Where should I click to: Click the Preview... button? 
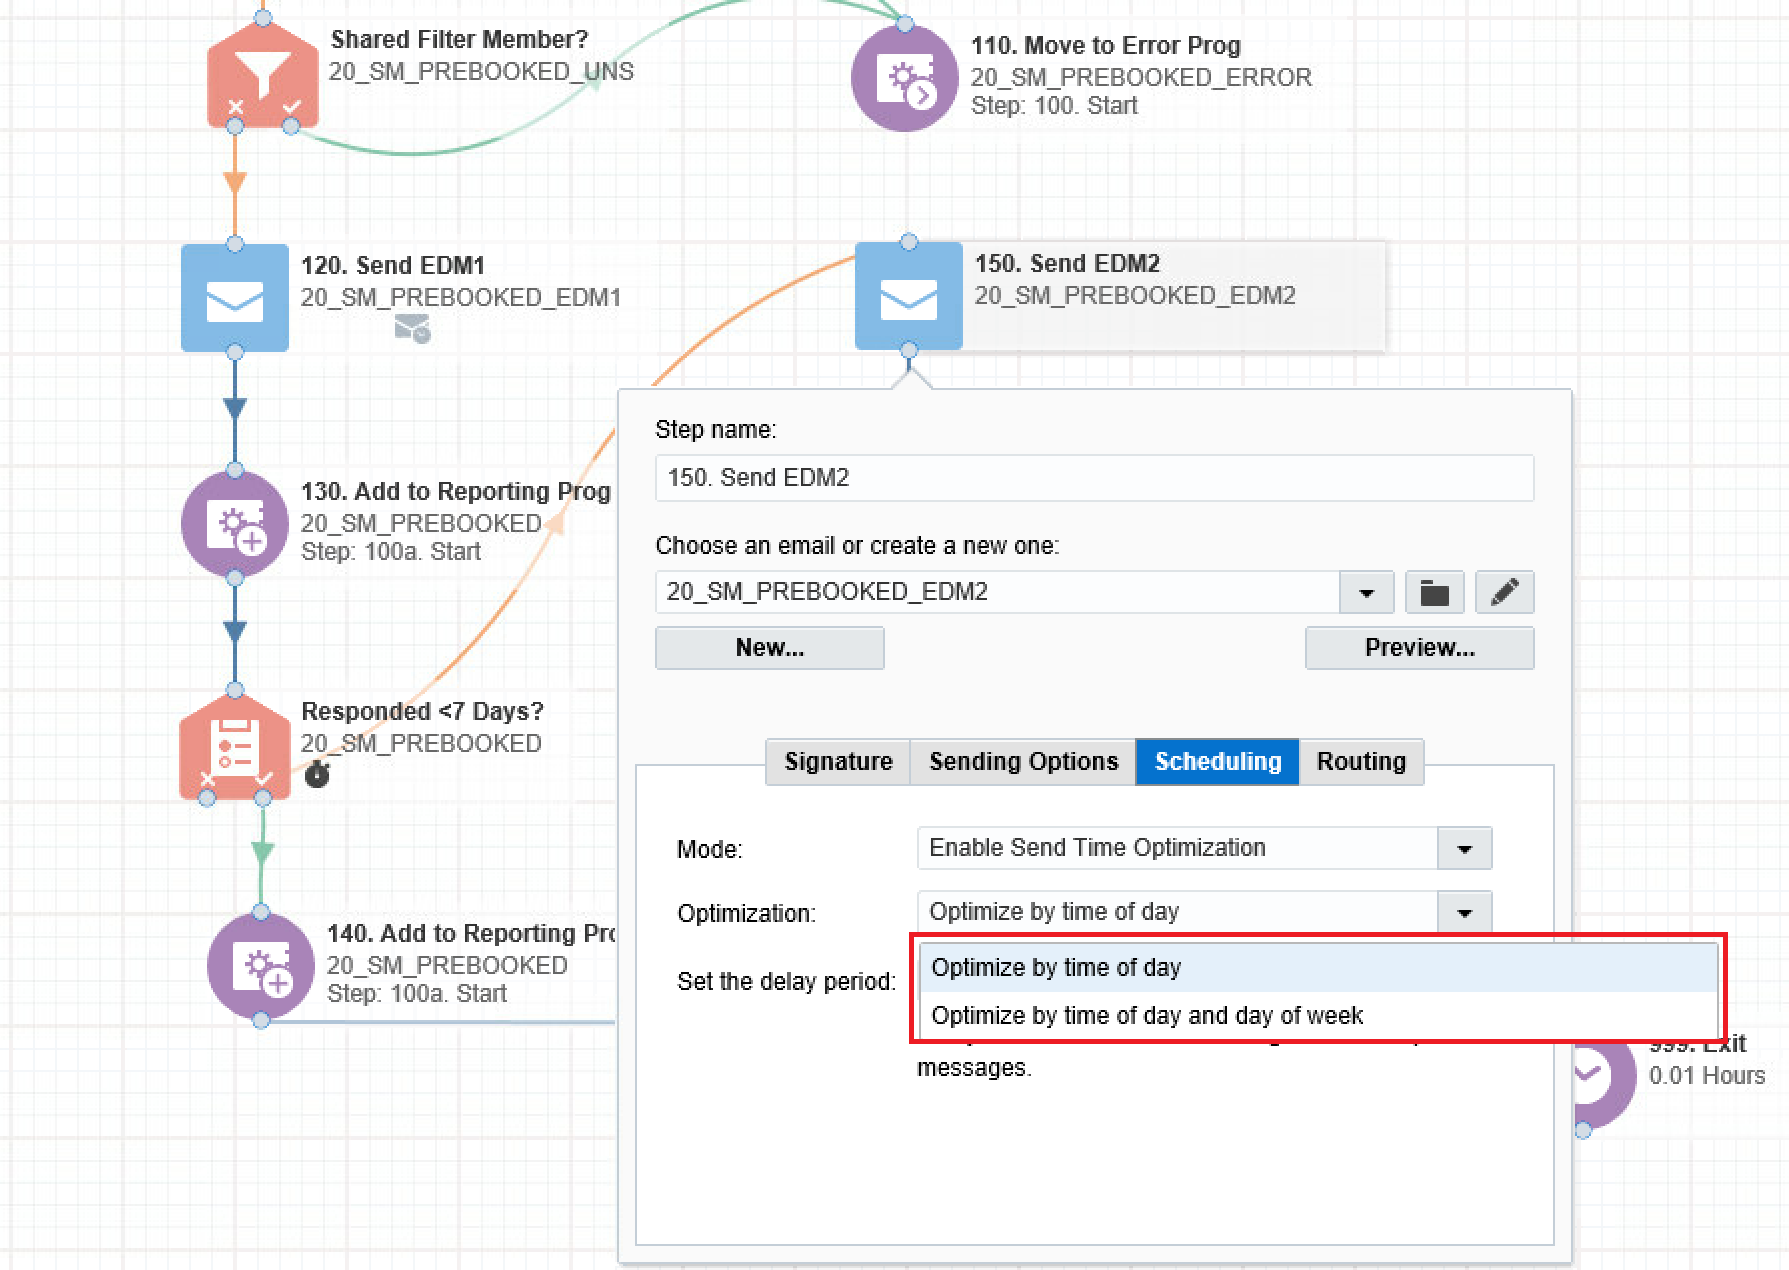[x=1419, y=648]
